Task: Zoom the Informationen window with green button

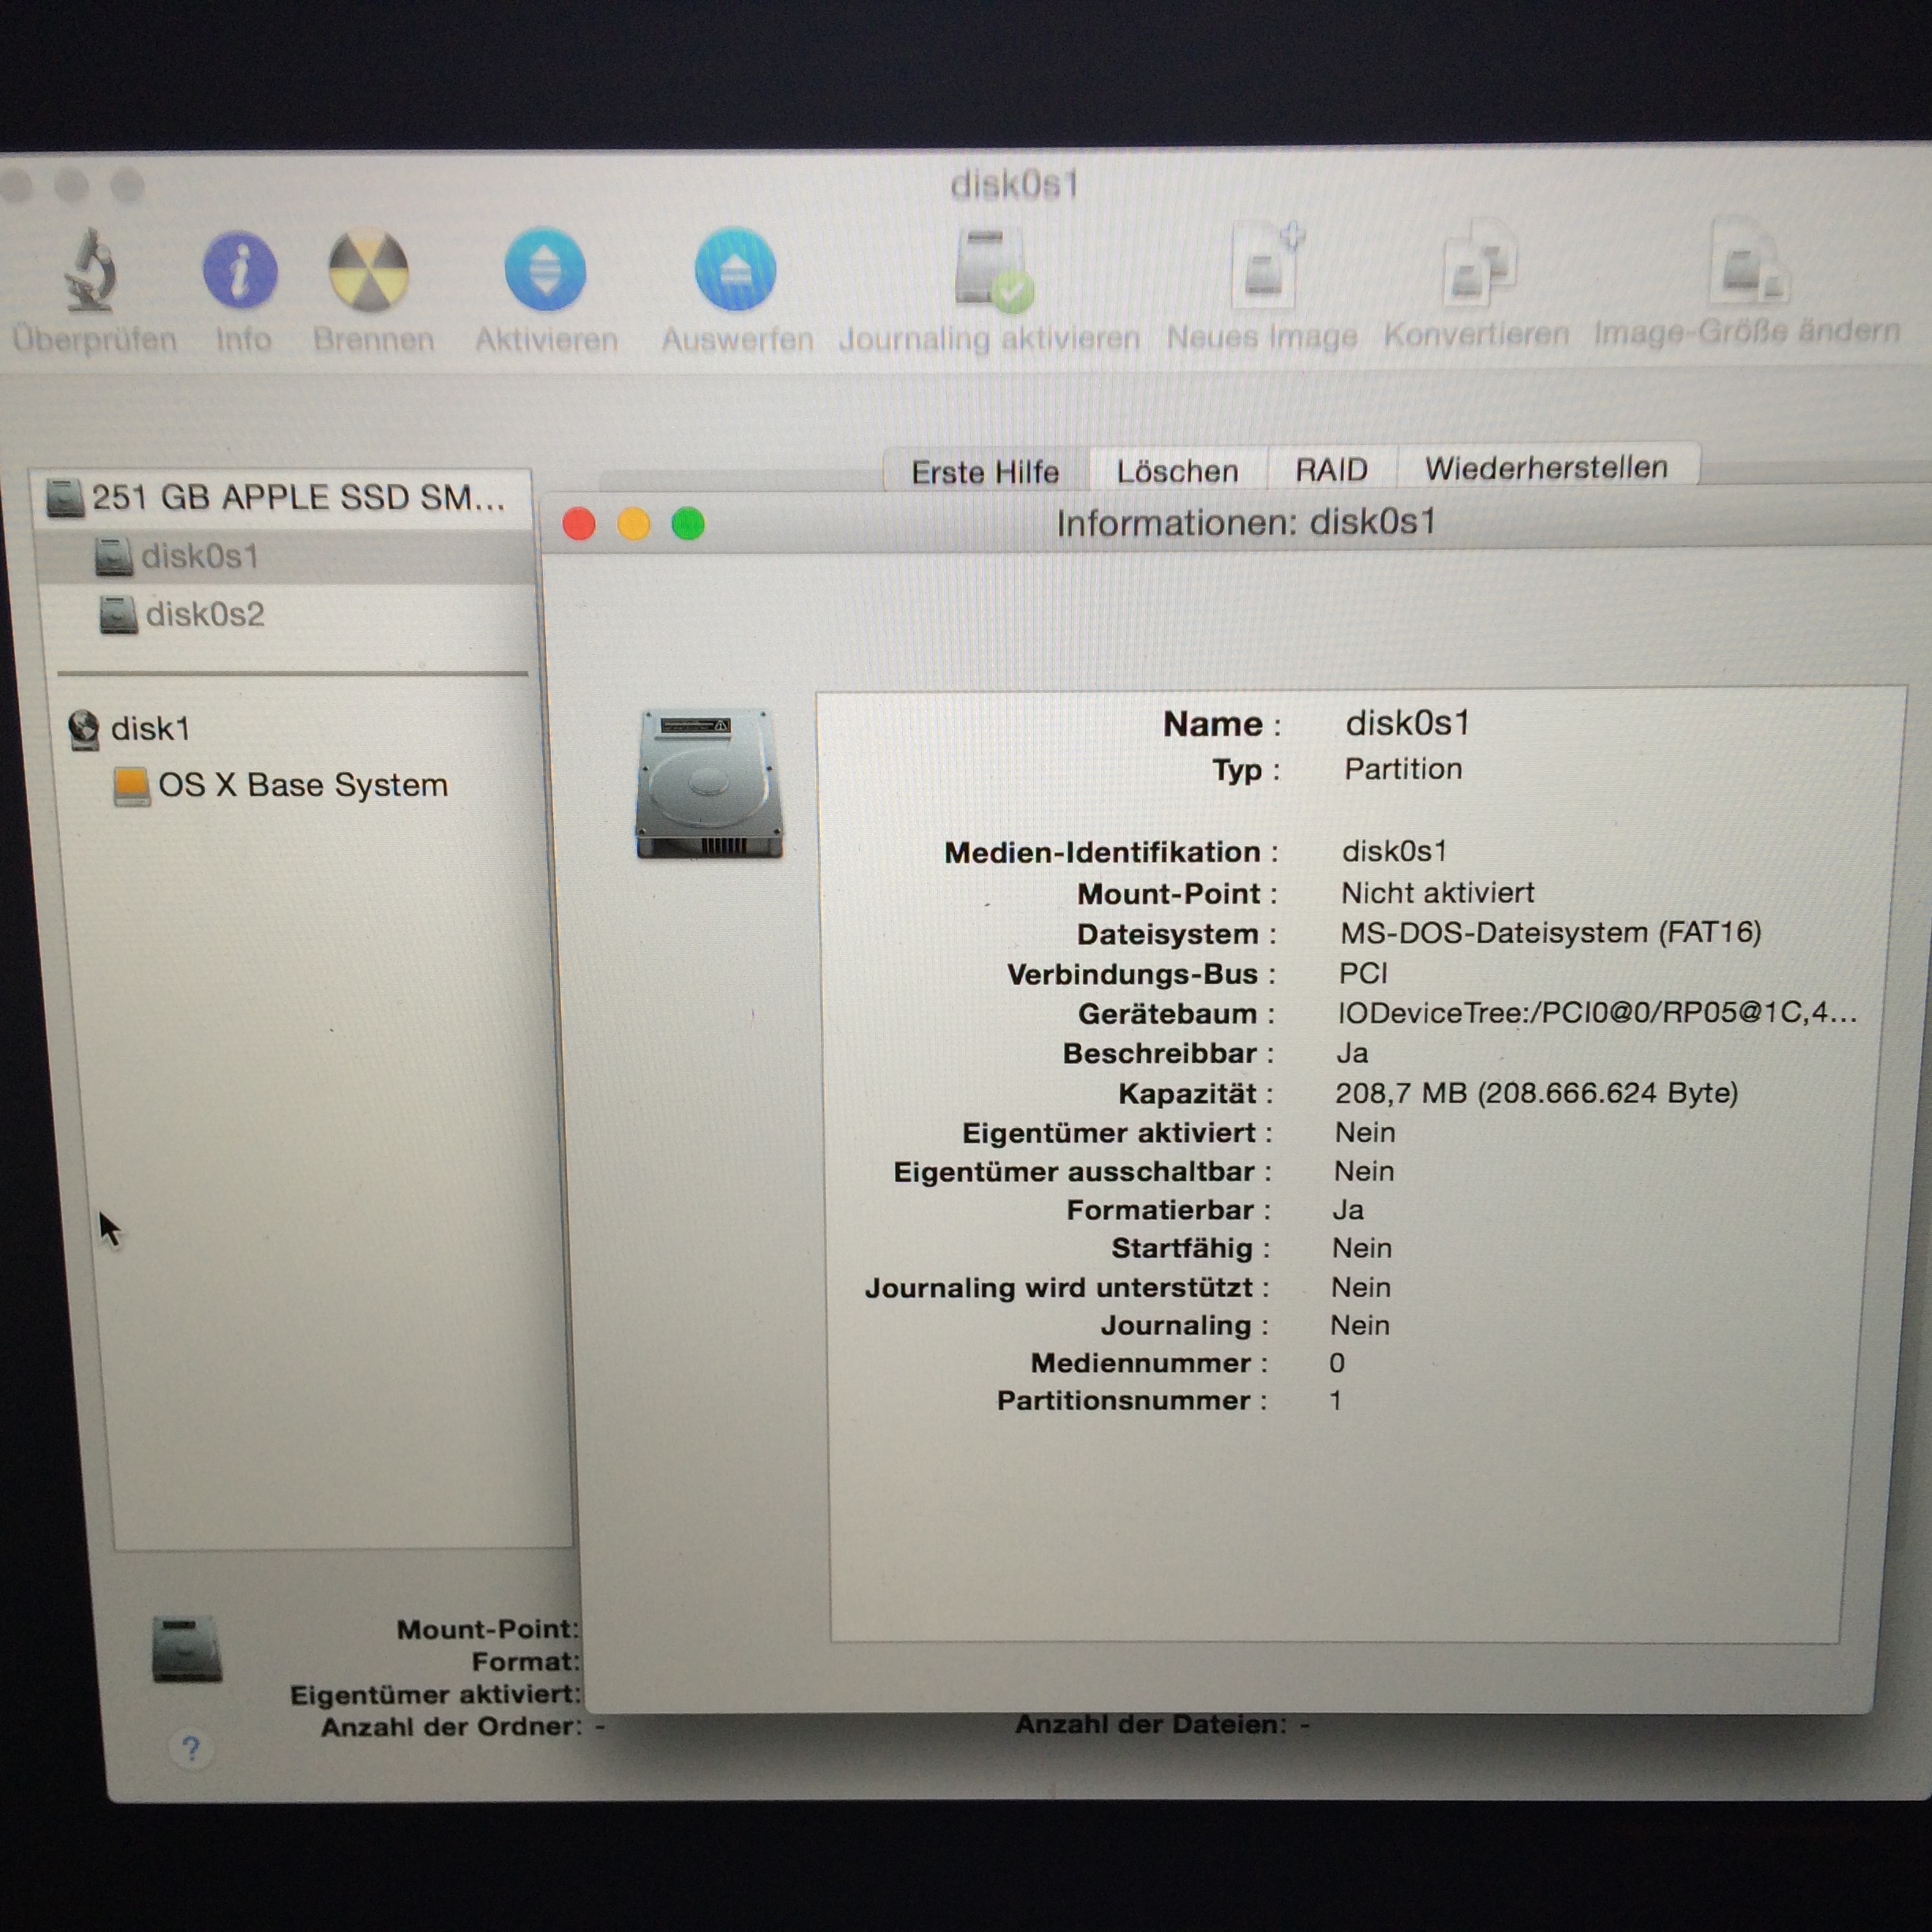Action: [x=688, y=523]
